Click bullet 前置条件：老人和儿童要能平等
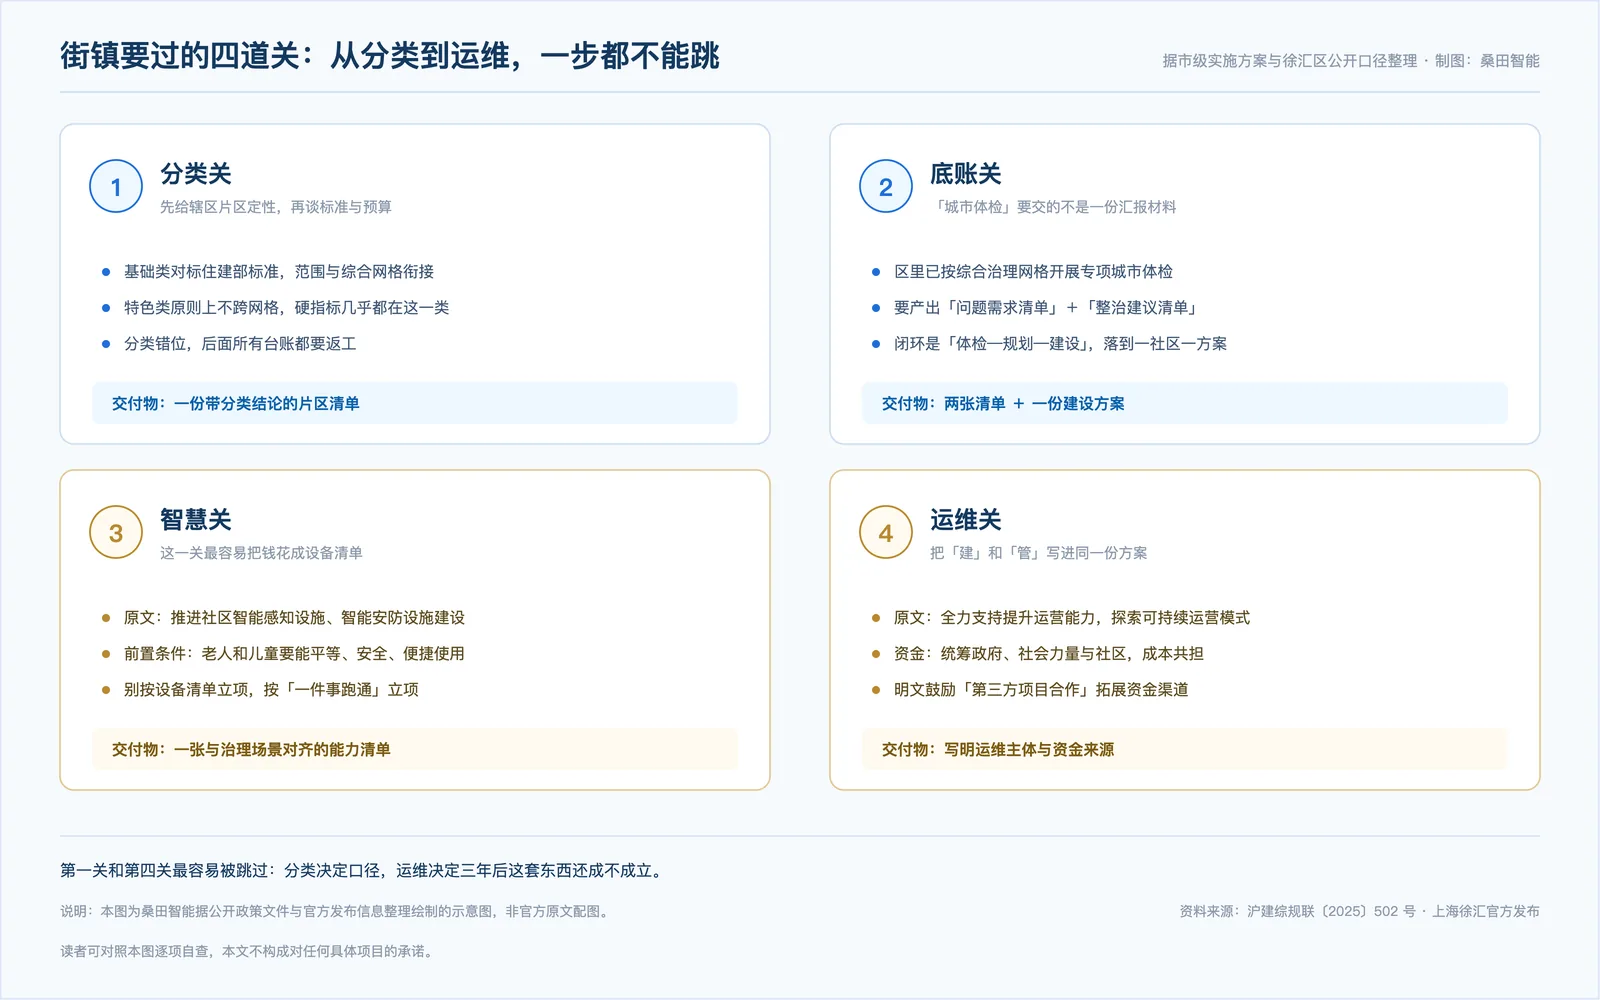 (294, 654)
